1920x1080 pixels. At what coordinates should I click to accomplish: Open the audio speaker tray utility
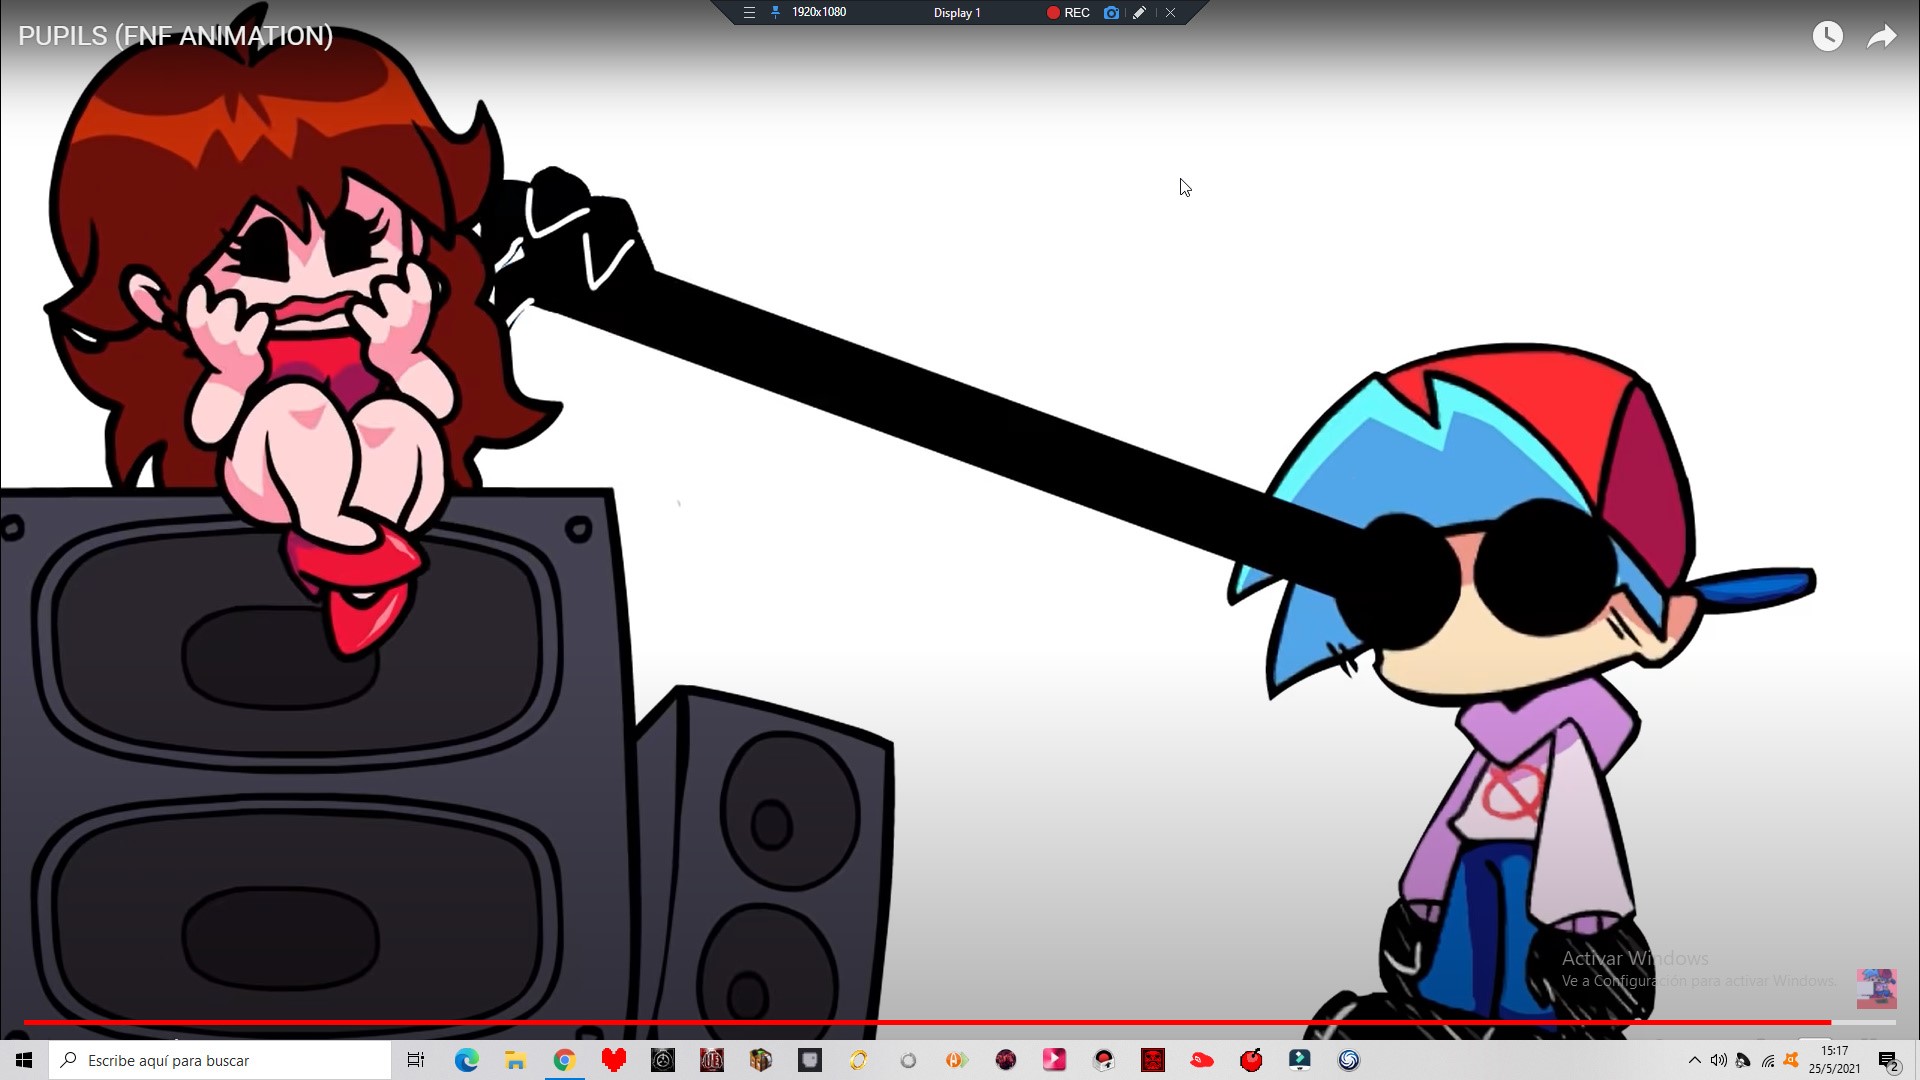tap(1743, 1060)
